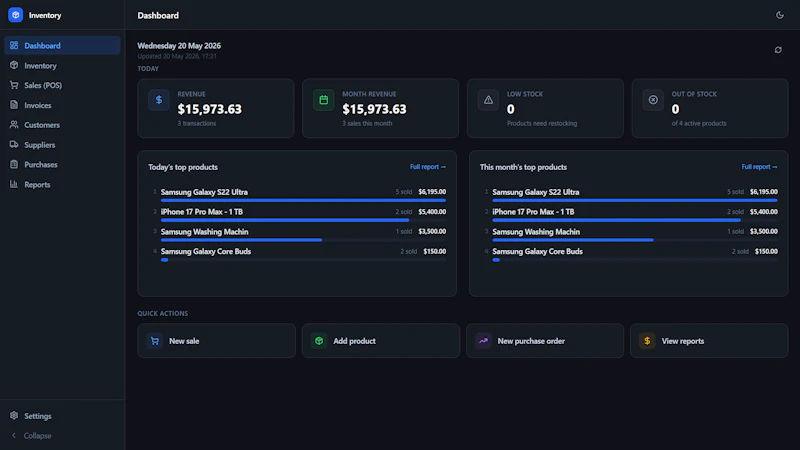Click the Reports bar chart icon
The width and height of the screenshot is (800, 450).
14,184
